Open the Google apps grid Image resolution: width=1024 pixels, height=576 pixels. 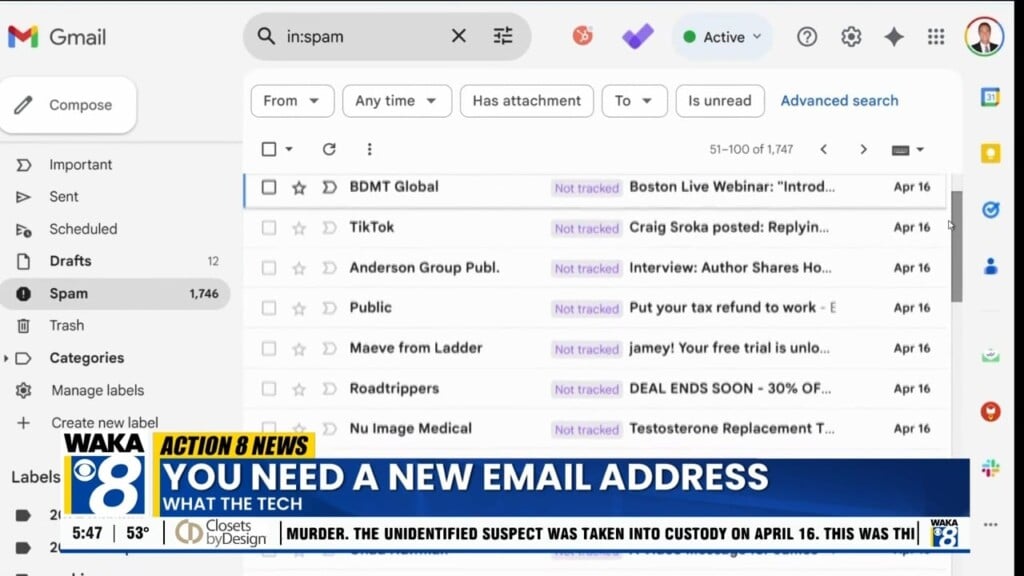936,37
